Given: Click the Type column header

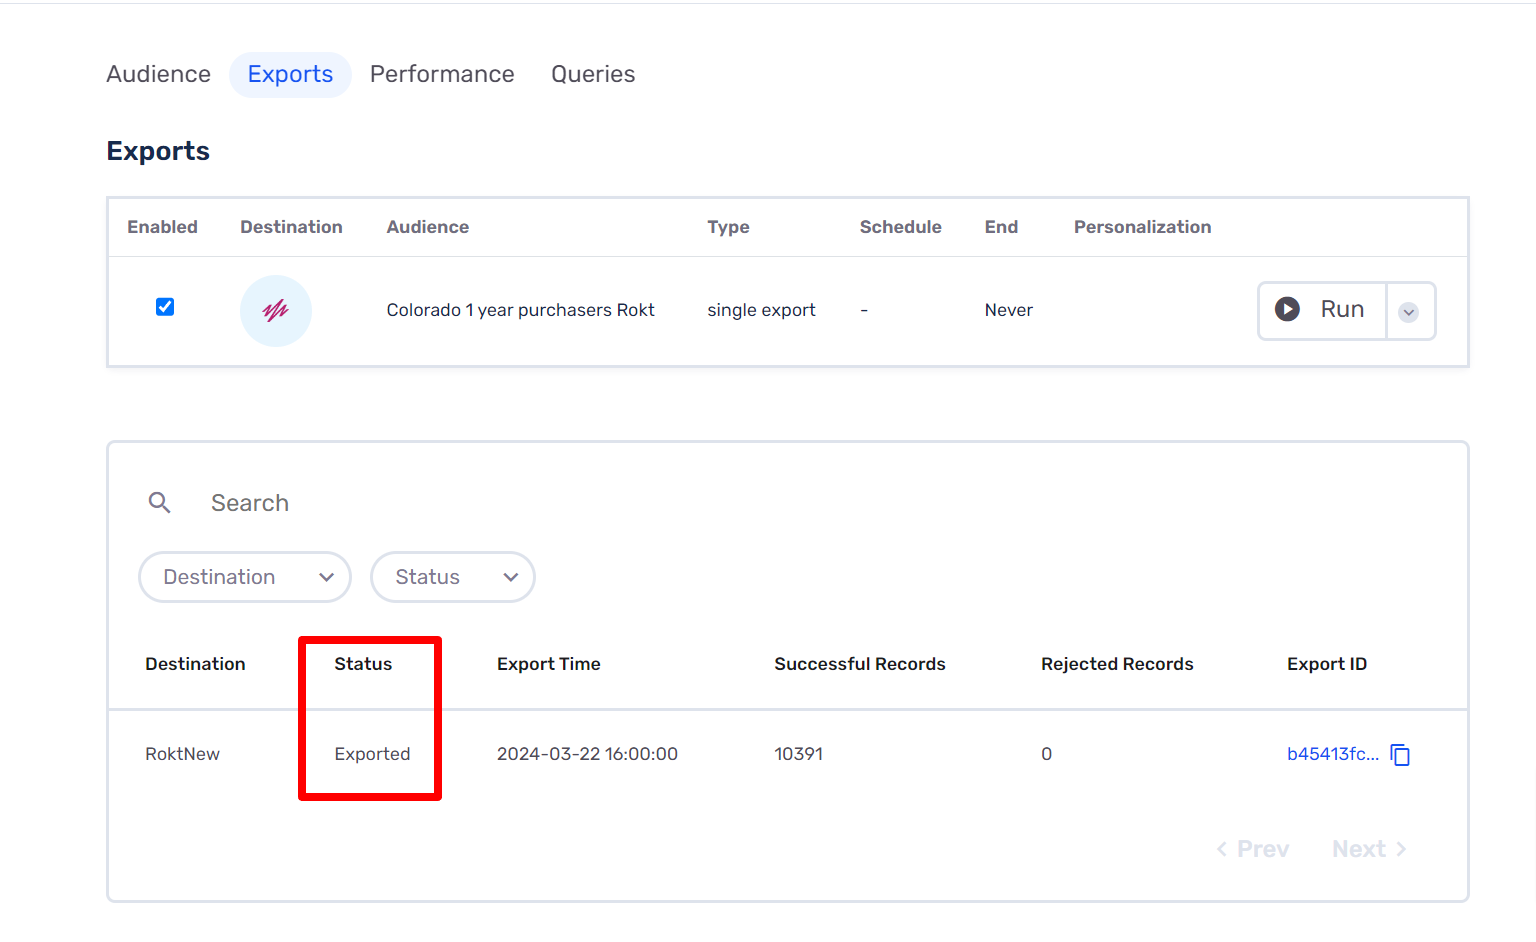Looking at the screenshot, I should click(728, 228).
